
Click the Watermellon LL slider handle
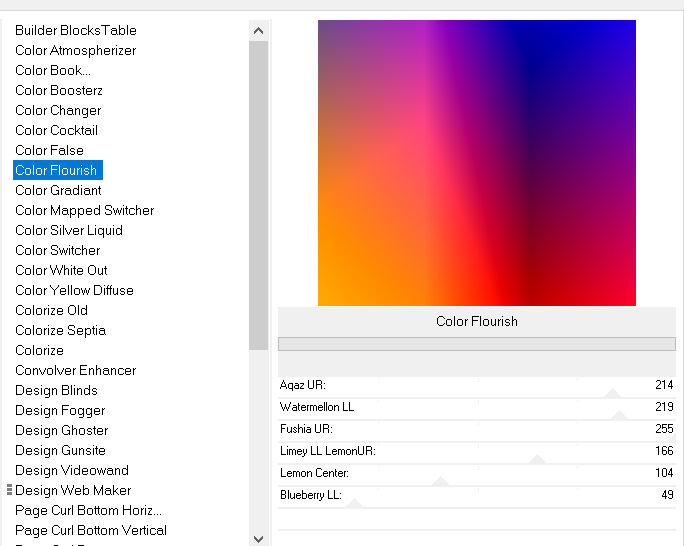[x=619, y=415]
